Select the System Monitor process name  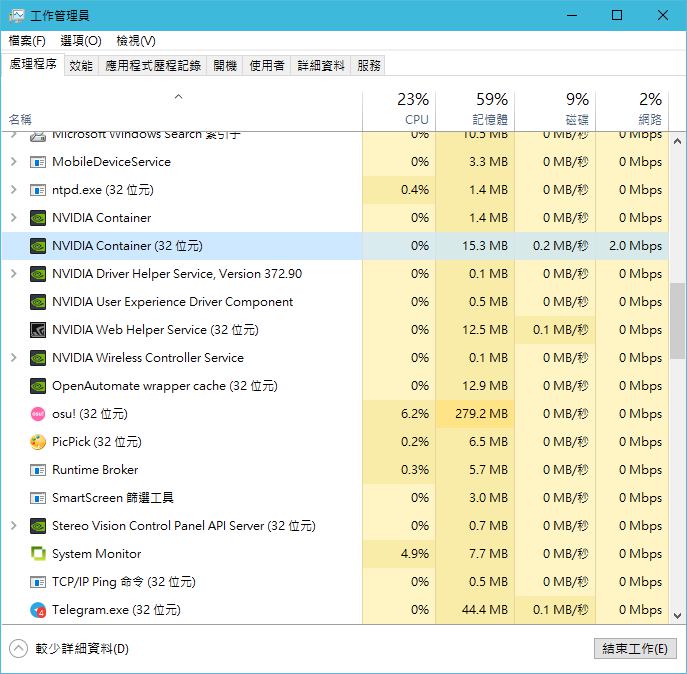click(96, 554)
